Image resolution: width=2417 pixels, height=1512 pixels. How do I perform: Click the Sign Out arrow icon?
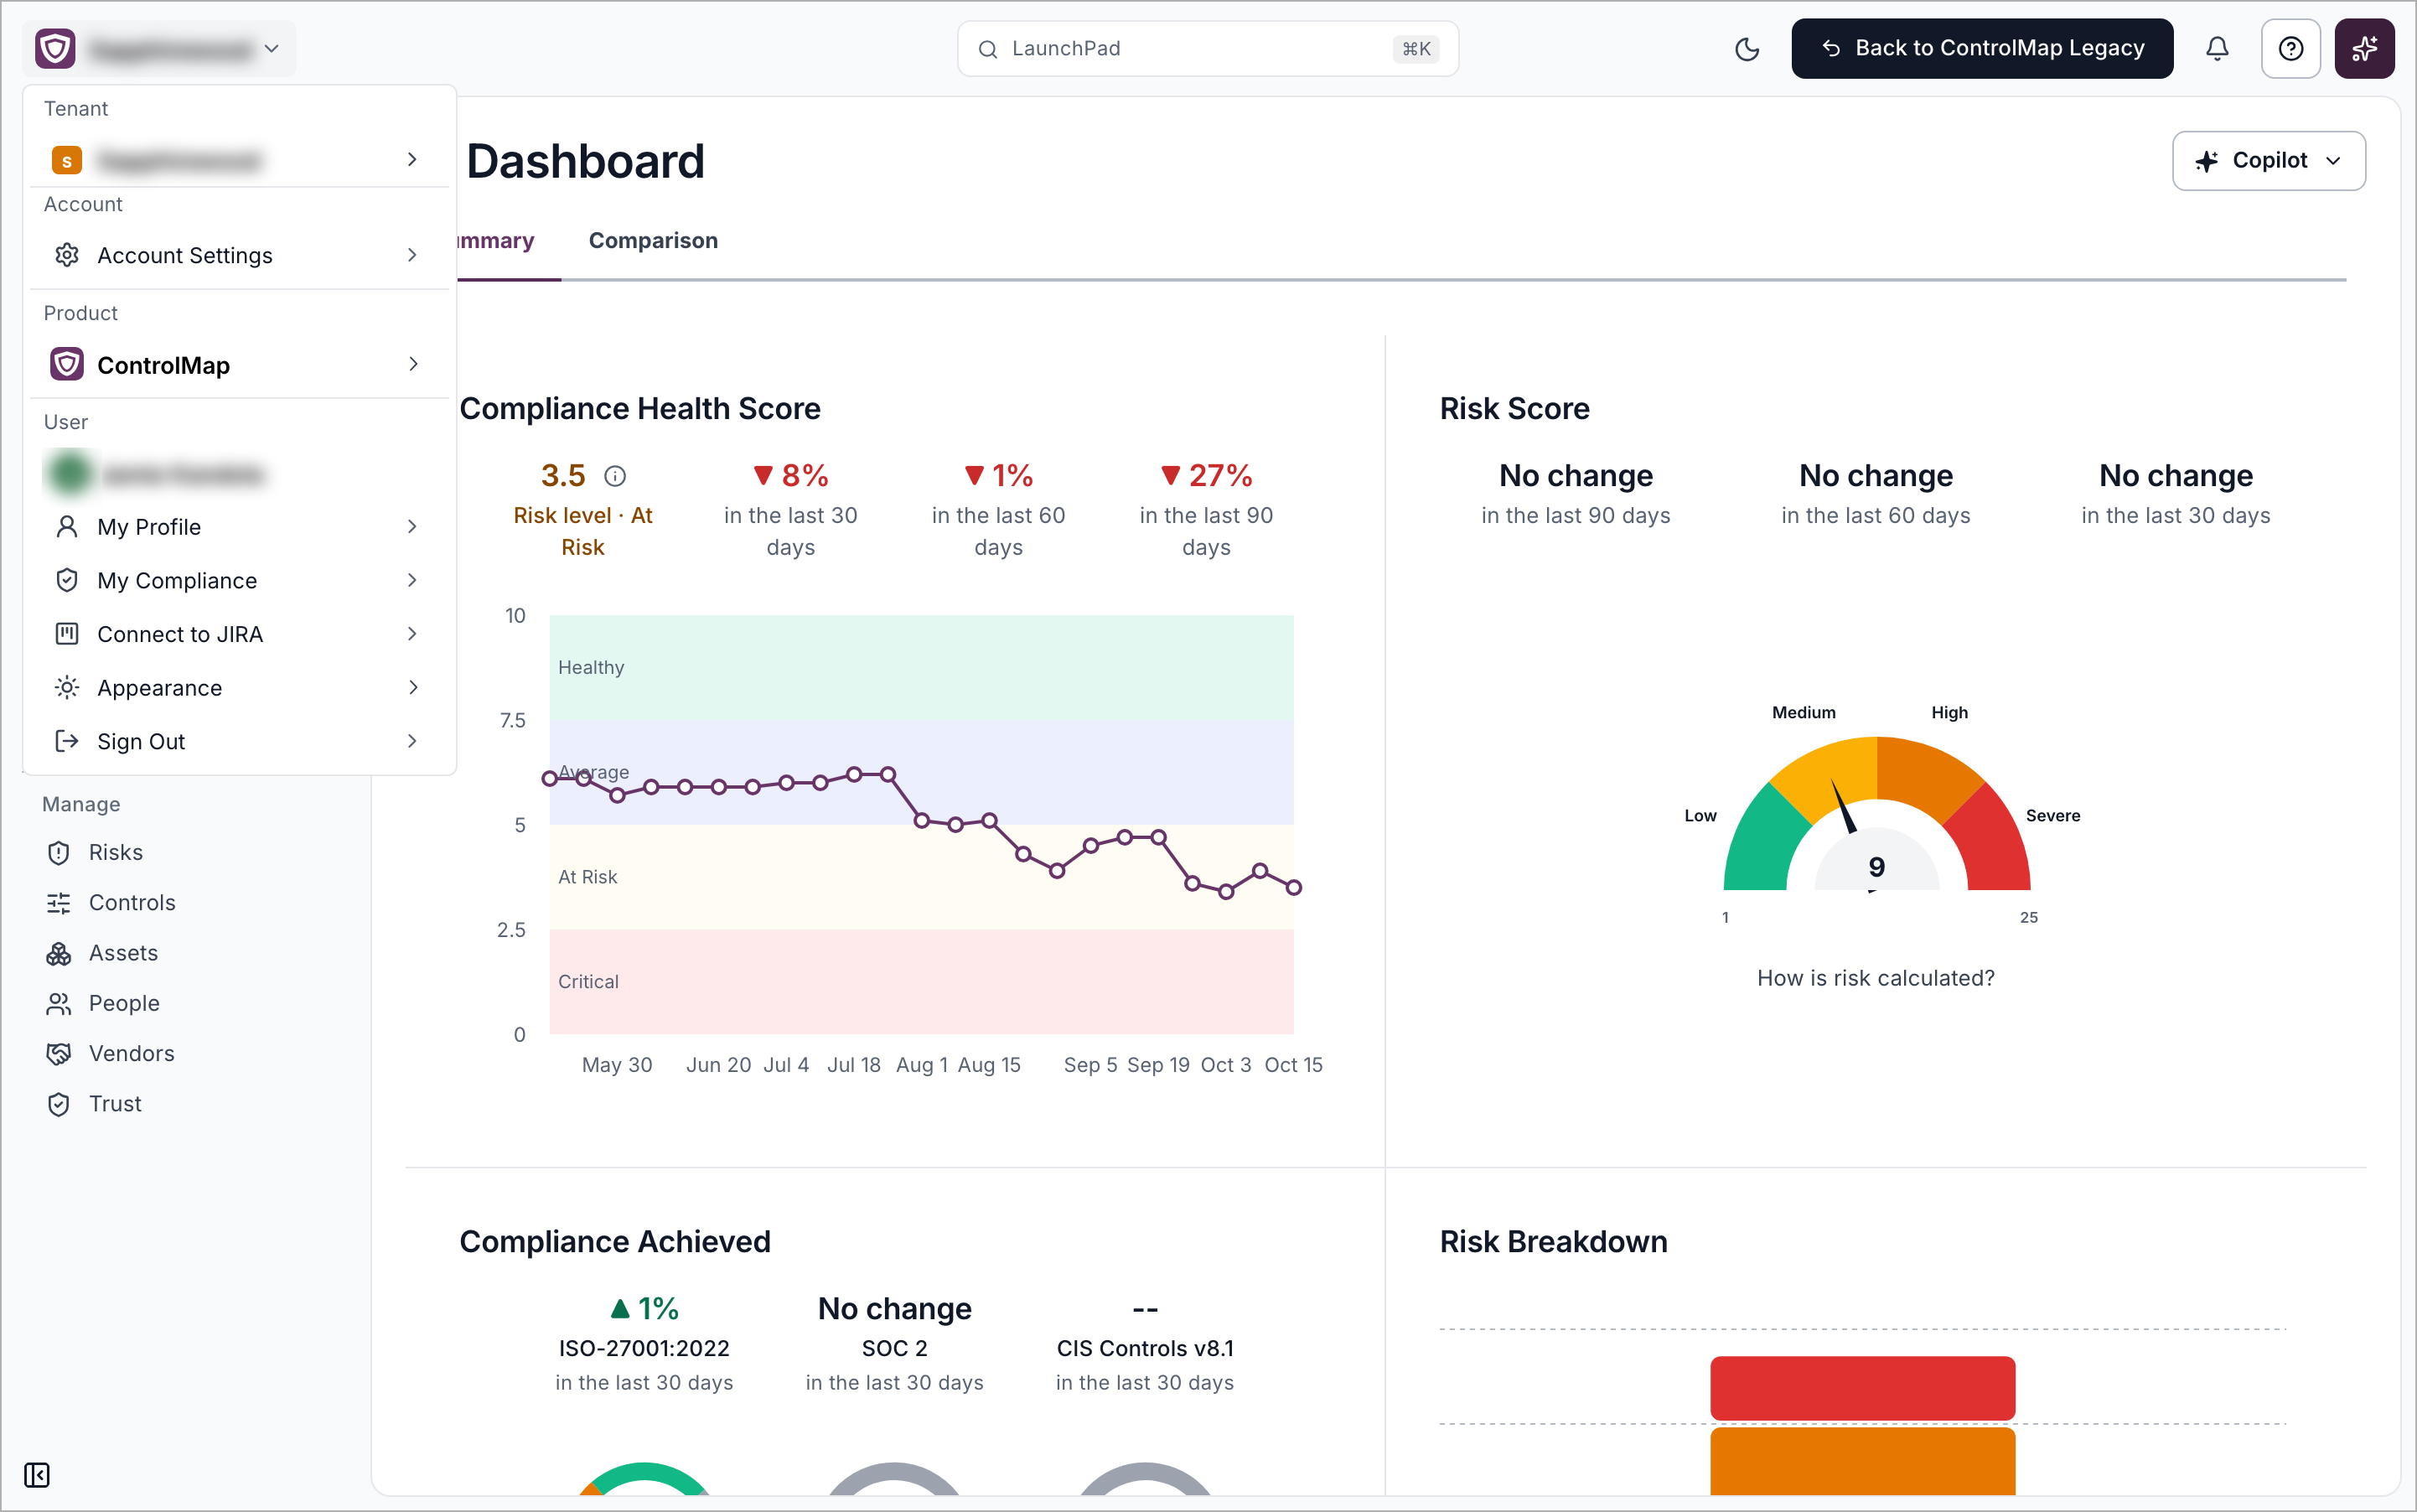(x=67, y=741)
